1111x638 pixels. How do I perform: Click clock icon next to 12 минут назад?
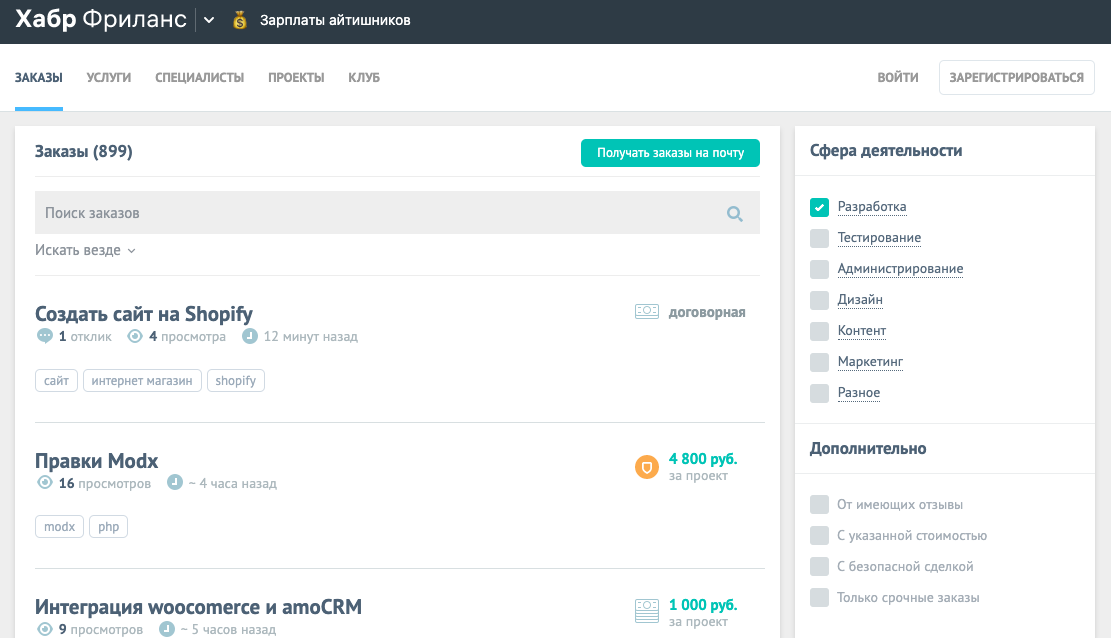click(249, 336)
